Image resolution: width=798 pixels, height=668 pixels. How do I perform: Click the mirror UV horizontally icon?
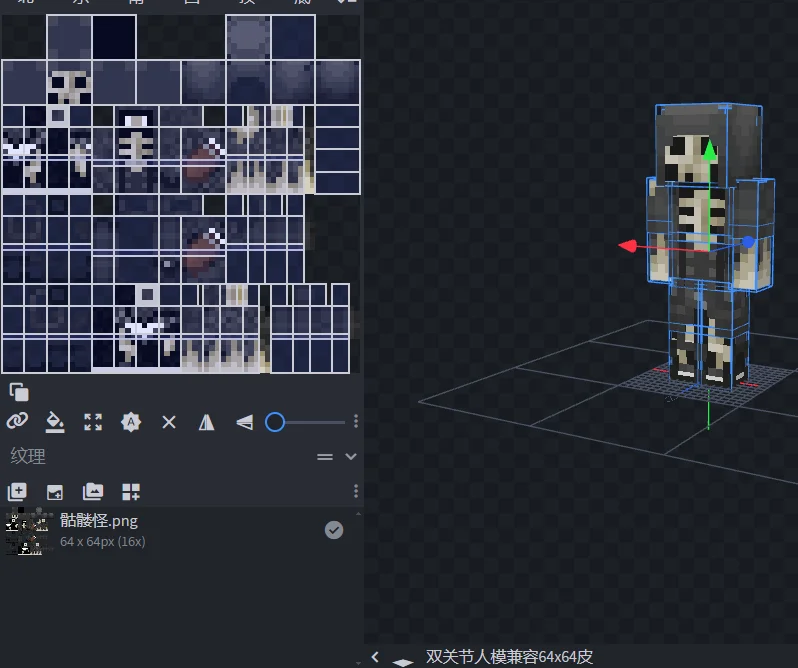[x=206, y=422]
